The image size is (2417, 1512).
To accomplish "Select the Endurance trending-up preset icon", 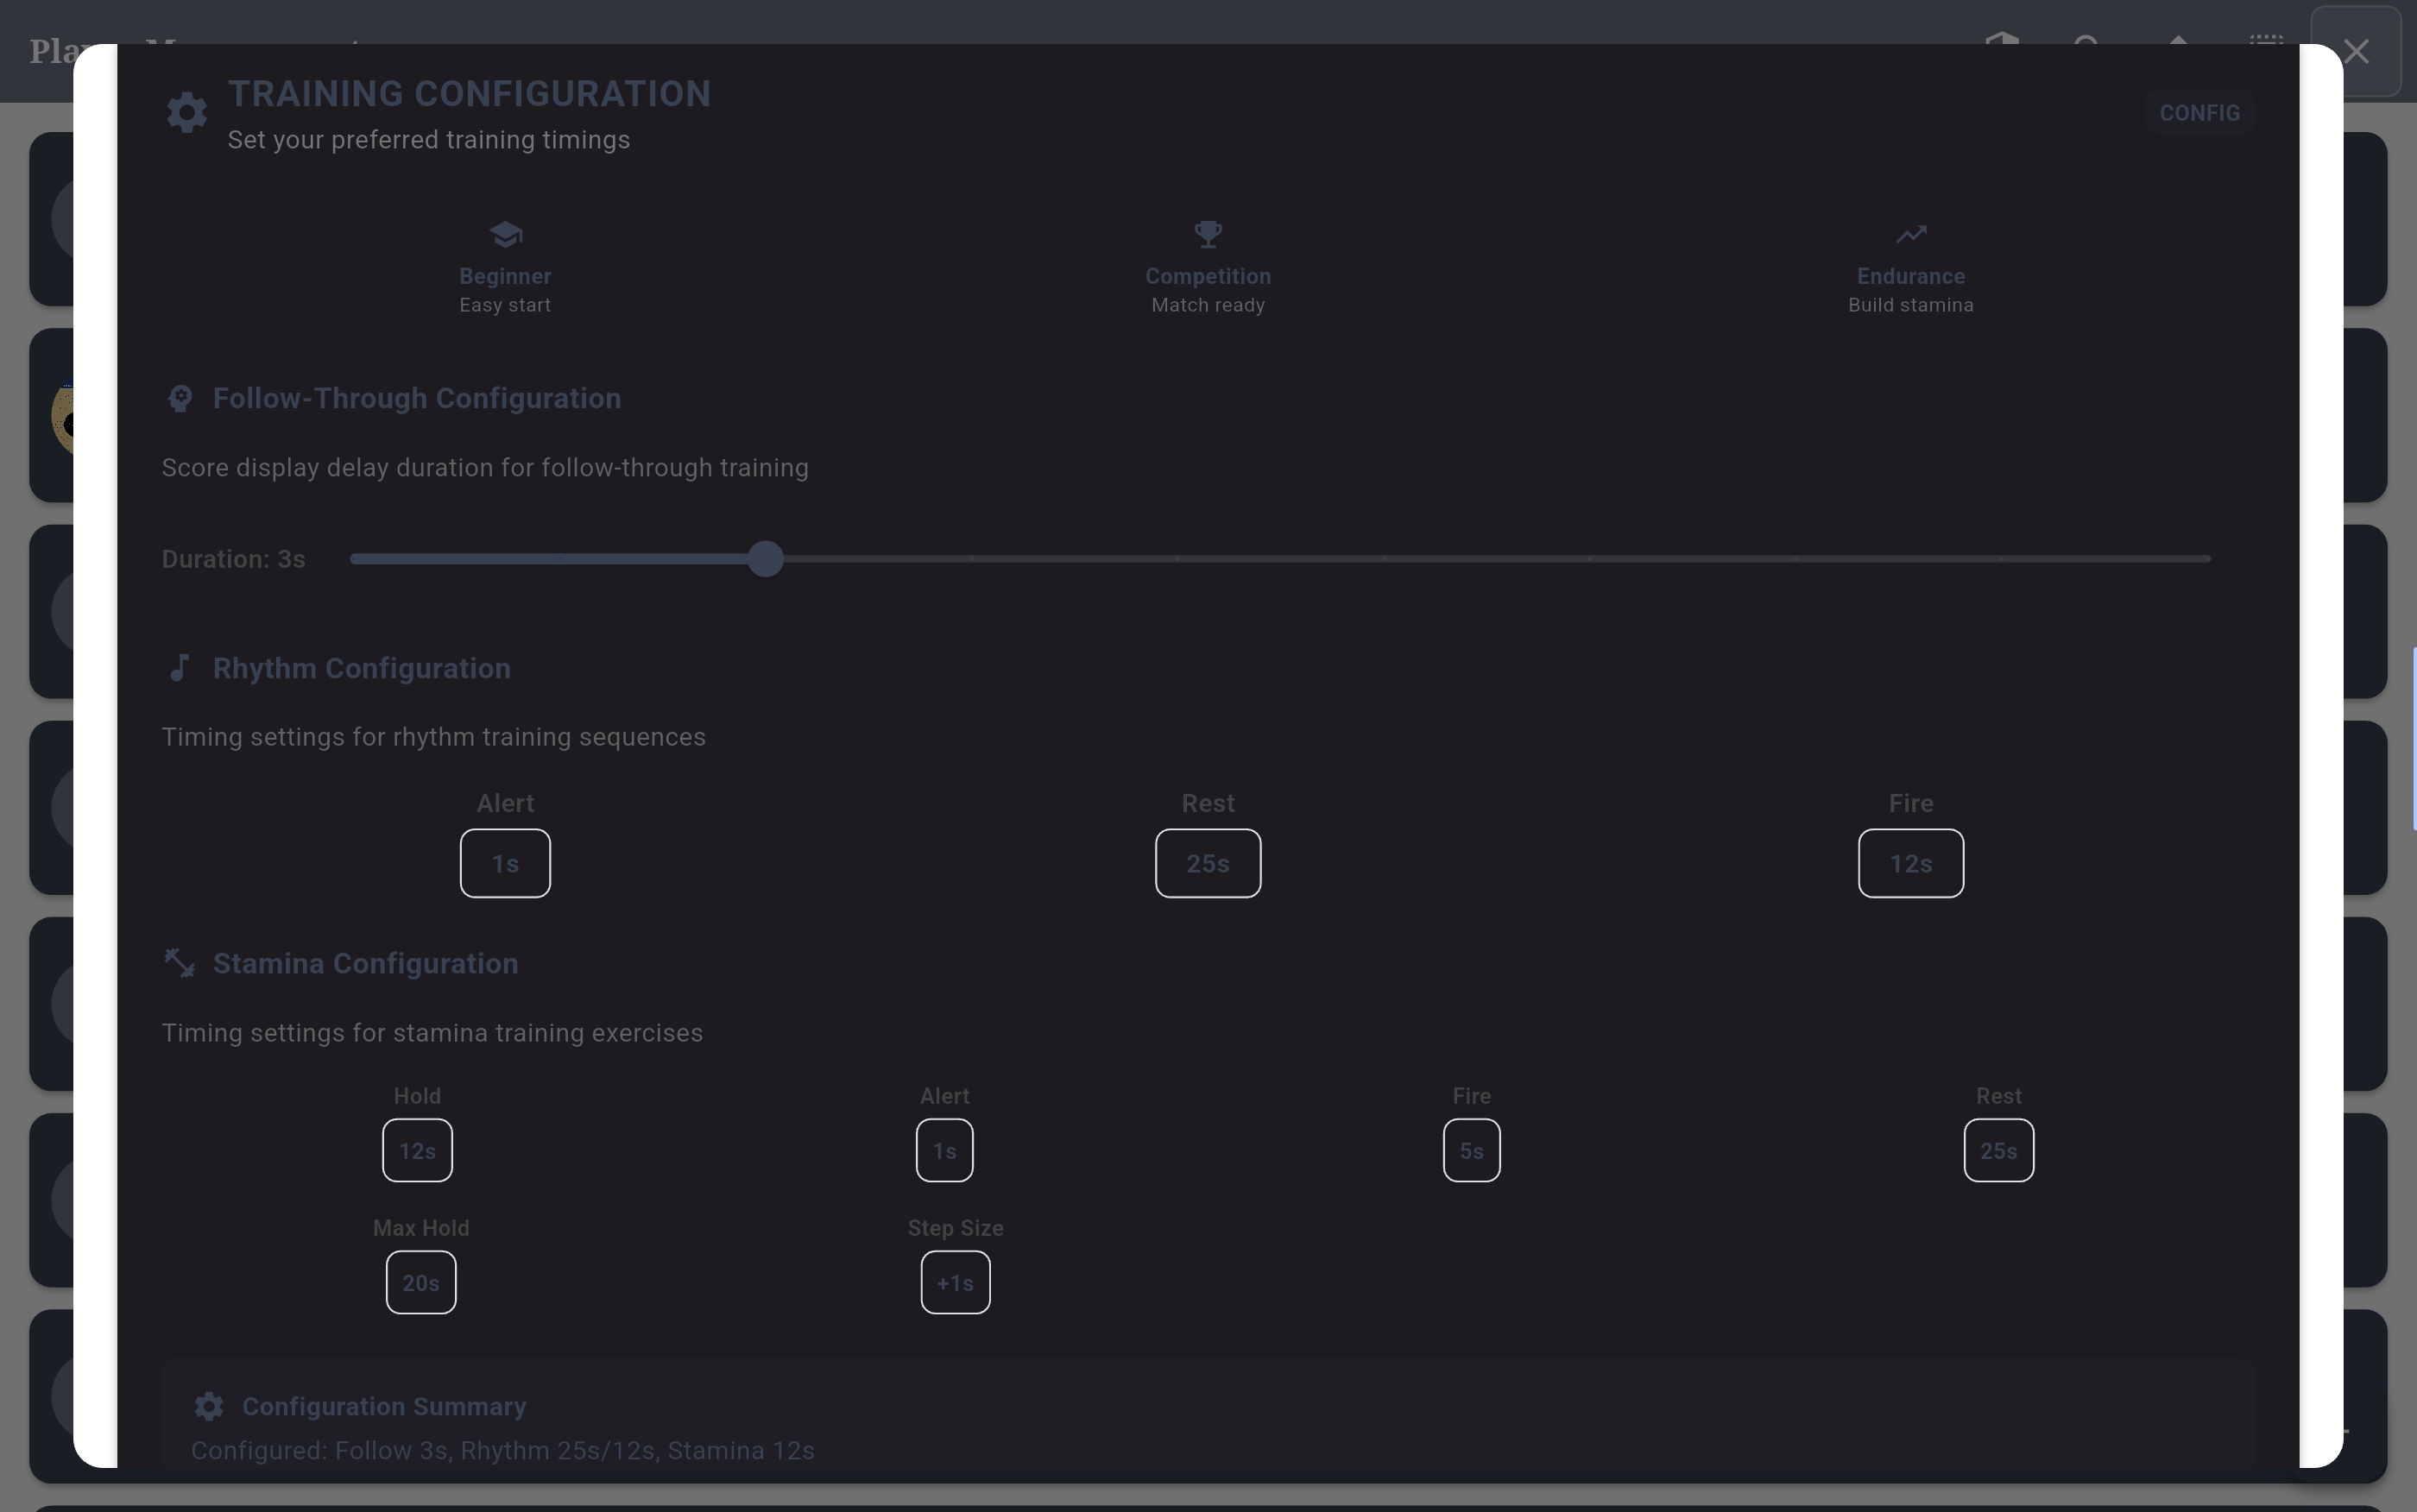I will coord(1910,235).
